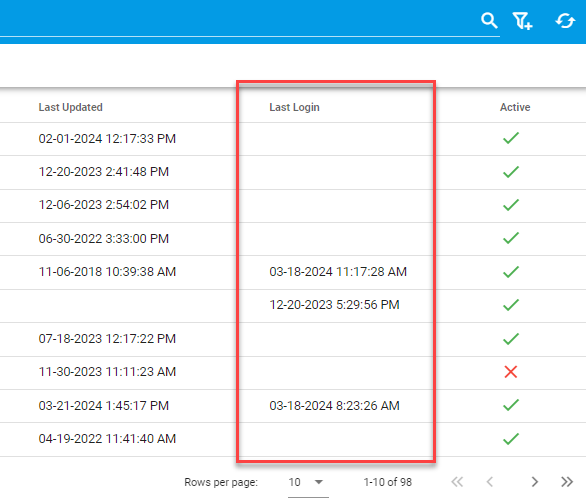The width and height of the screenshot is (586, 499).
Task: Add a filter using the funnel-plus icon
Action: [522, 21]
